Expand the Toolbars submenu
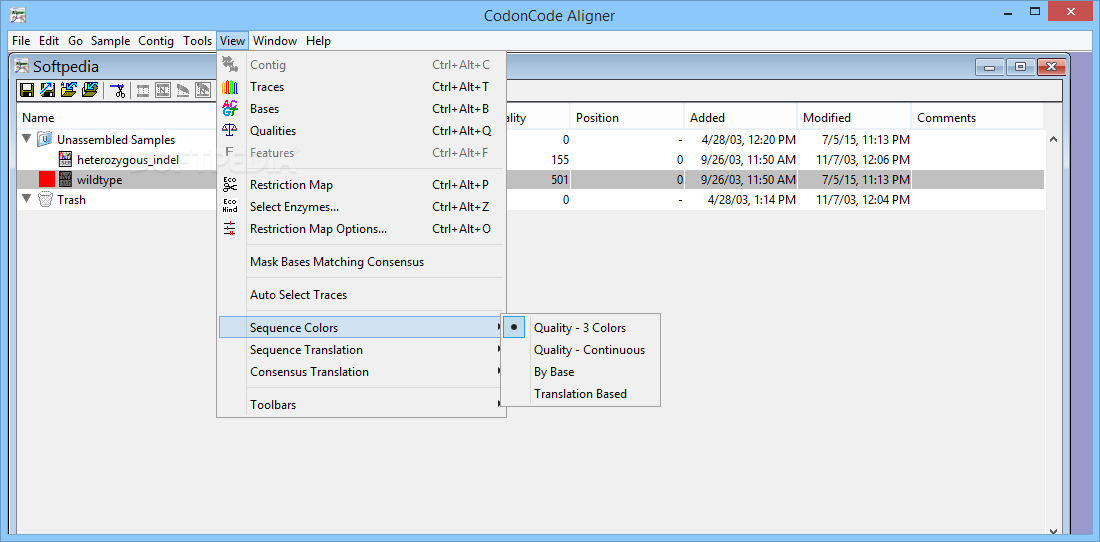The image size is (1100, 542). coord(361,405)
